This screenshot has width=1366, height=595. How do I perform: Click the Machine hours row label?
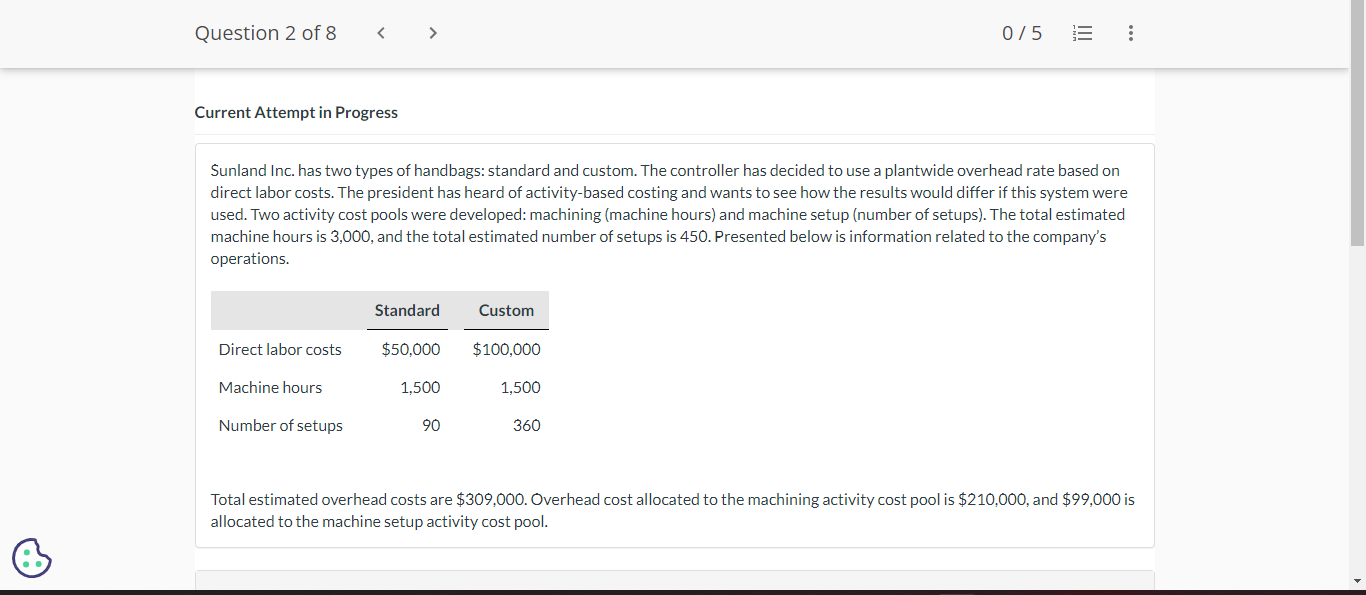[x=270, y=387]
